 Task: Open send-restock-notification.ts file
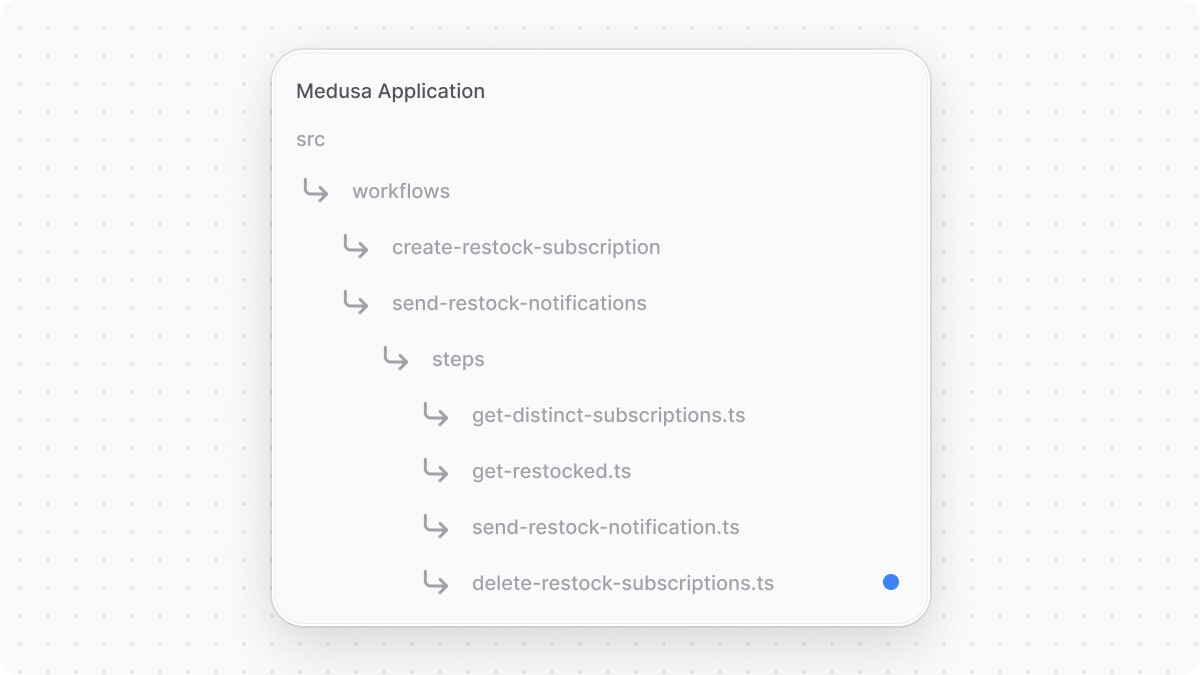point(605,527)
